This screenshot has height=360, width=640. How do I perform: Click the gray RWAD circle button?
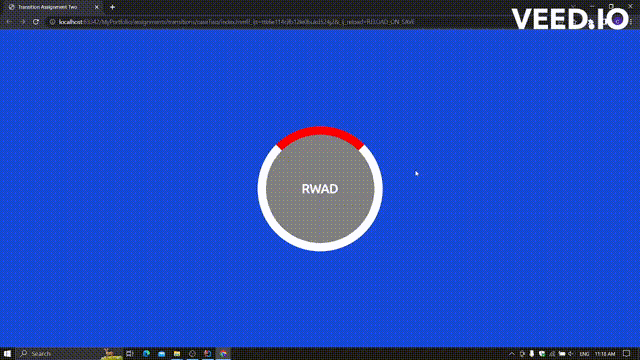[x=320, y=189]
